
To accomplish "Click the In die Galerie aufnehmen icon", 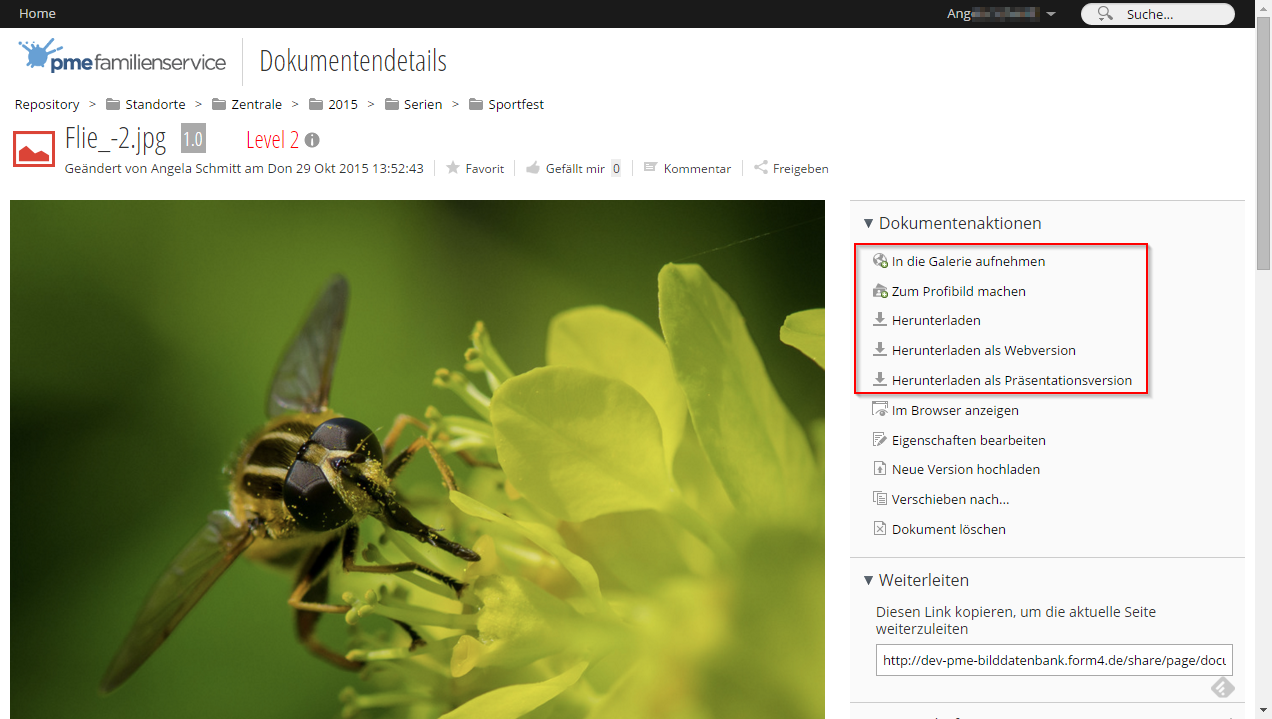I will (x=880, y=261).
